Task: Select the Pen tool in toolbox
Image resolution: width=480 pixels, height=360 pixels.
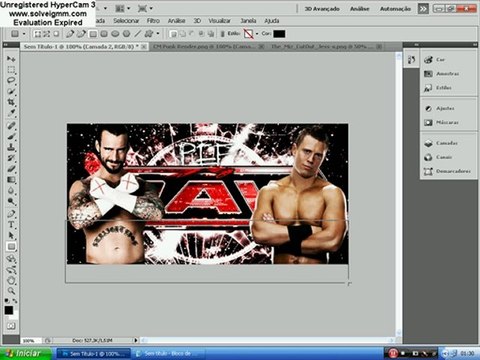Action: tap(11, 214)
